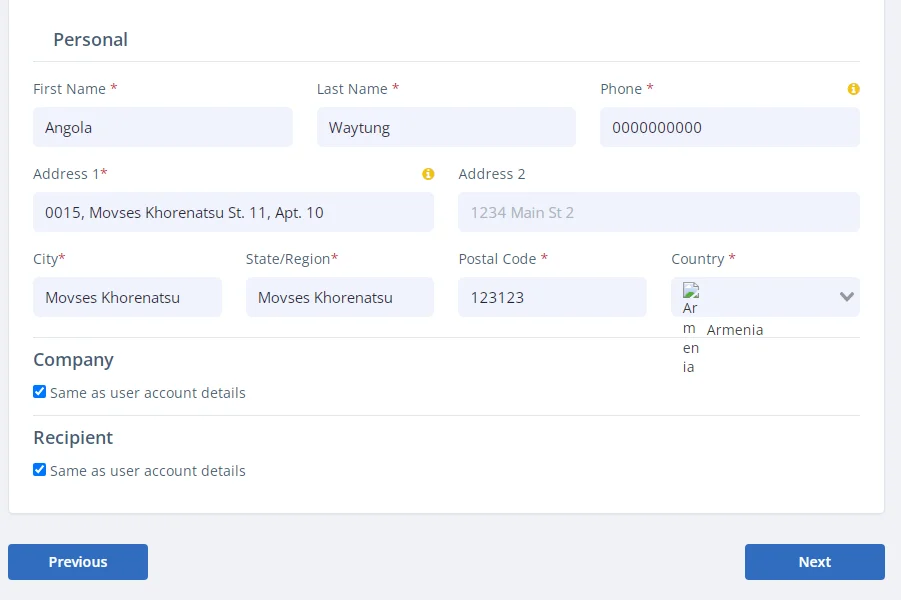Click the Address 1 info icon

(428, 174)
